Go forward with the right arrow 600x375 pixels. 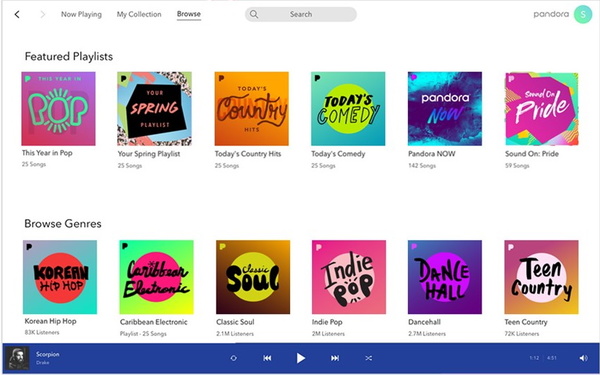pos(42,15)
